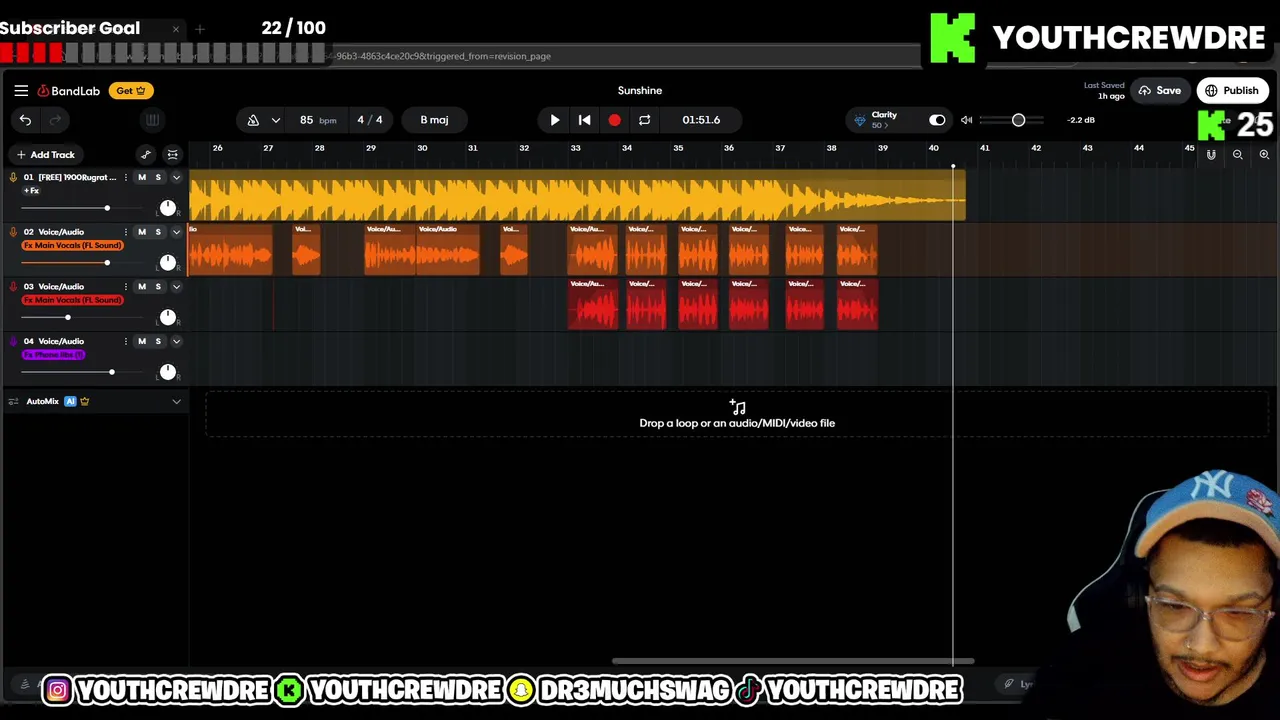1280x720 pixels.
Task: Select the yellow beat clip on track 01
Action: coord(577,195)
